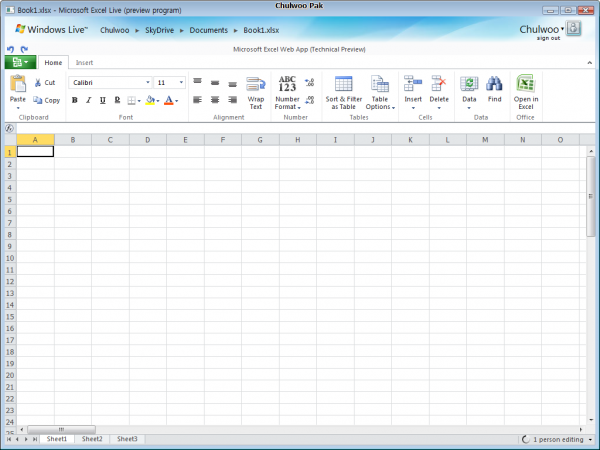The image size is (600, 450).
Task: Open the green File menu button
Action: (x=20, y=62)
